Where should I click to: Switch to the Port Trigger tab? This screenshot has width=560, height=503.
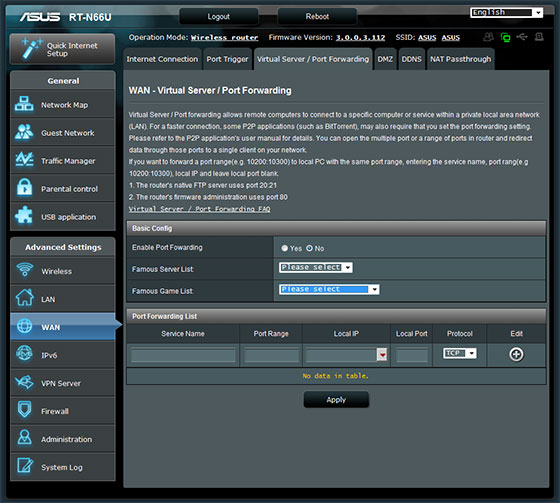click(227, 59)
